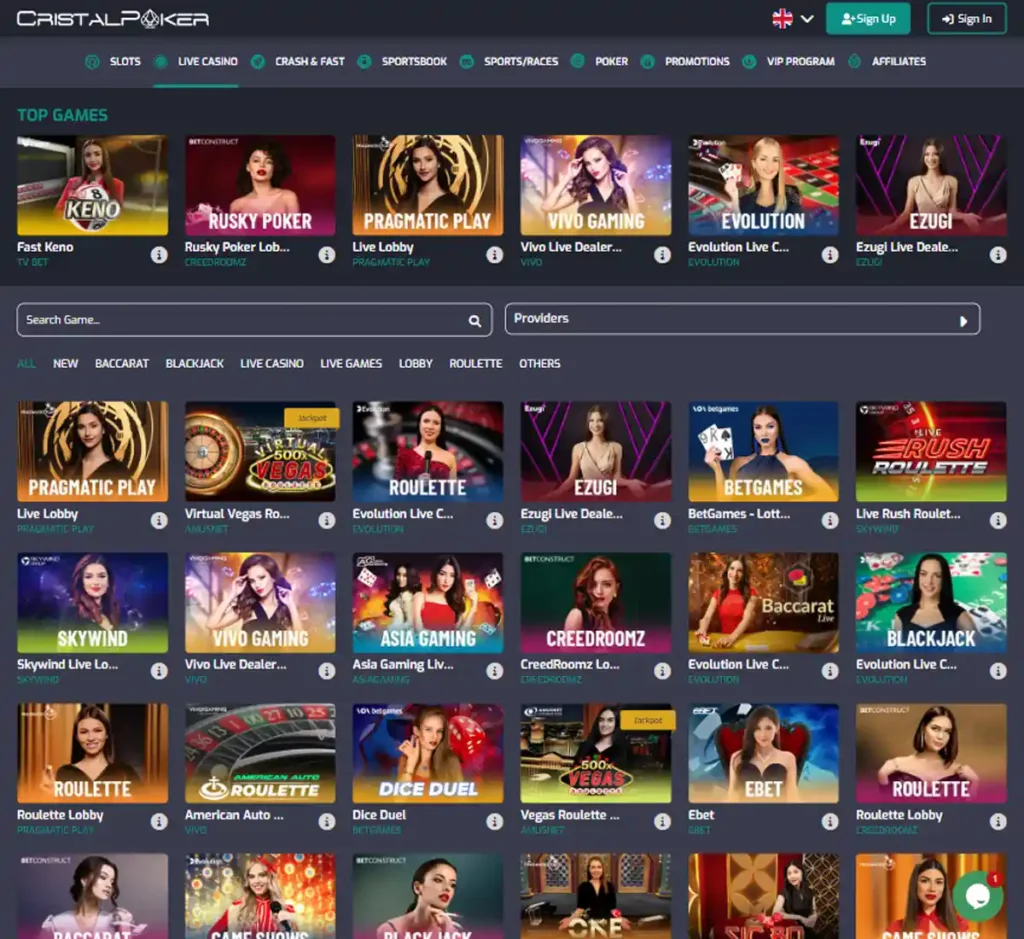Click the Dice Duel title link
Viewport: 1024px width, 939px height.
click(379, 815)
